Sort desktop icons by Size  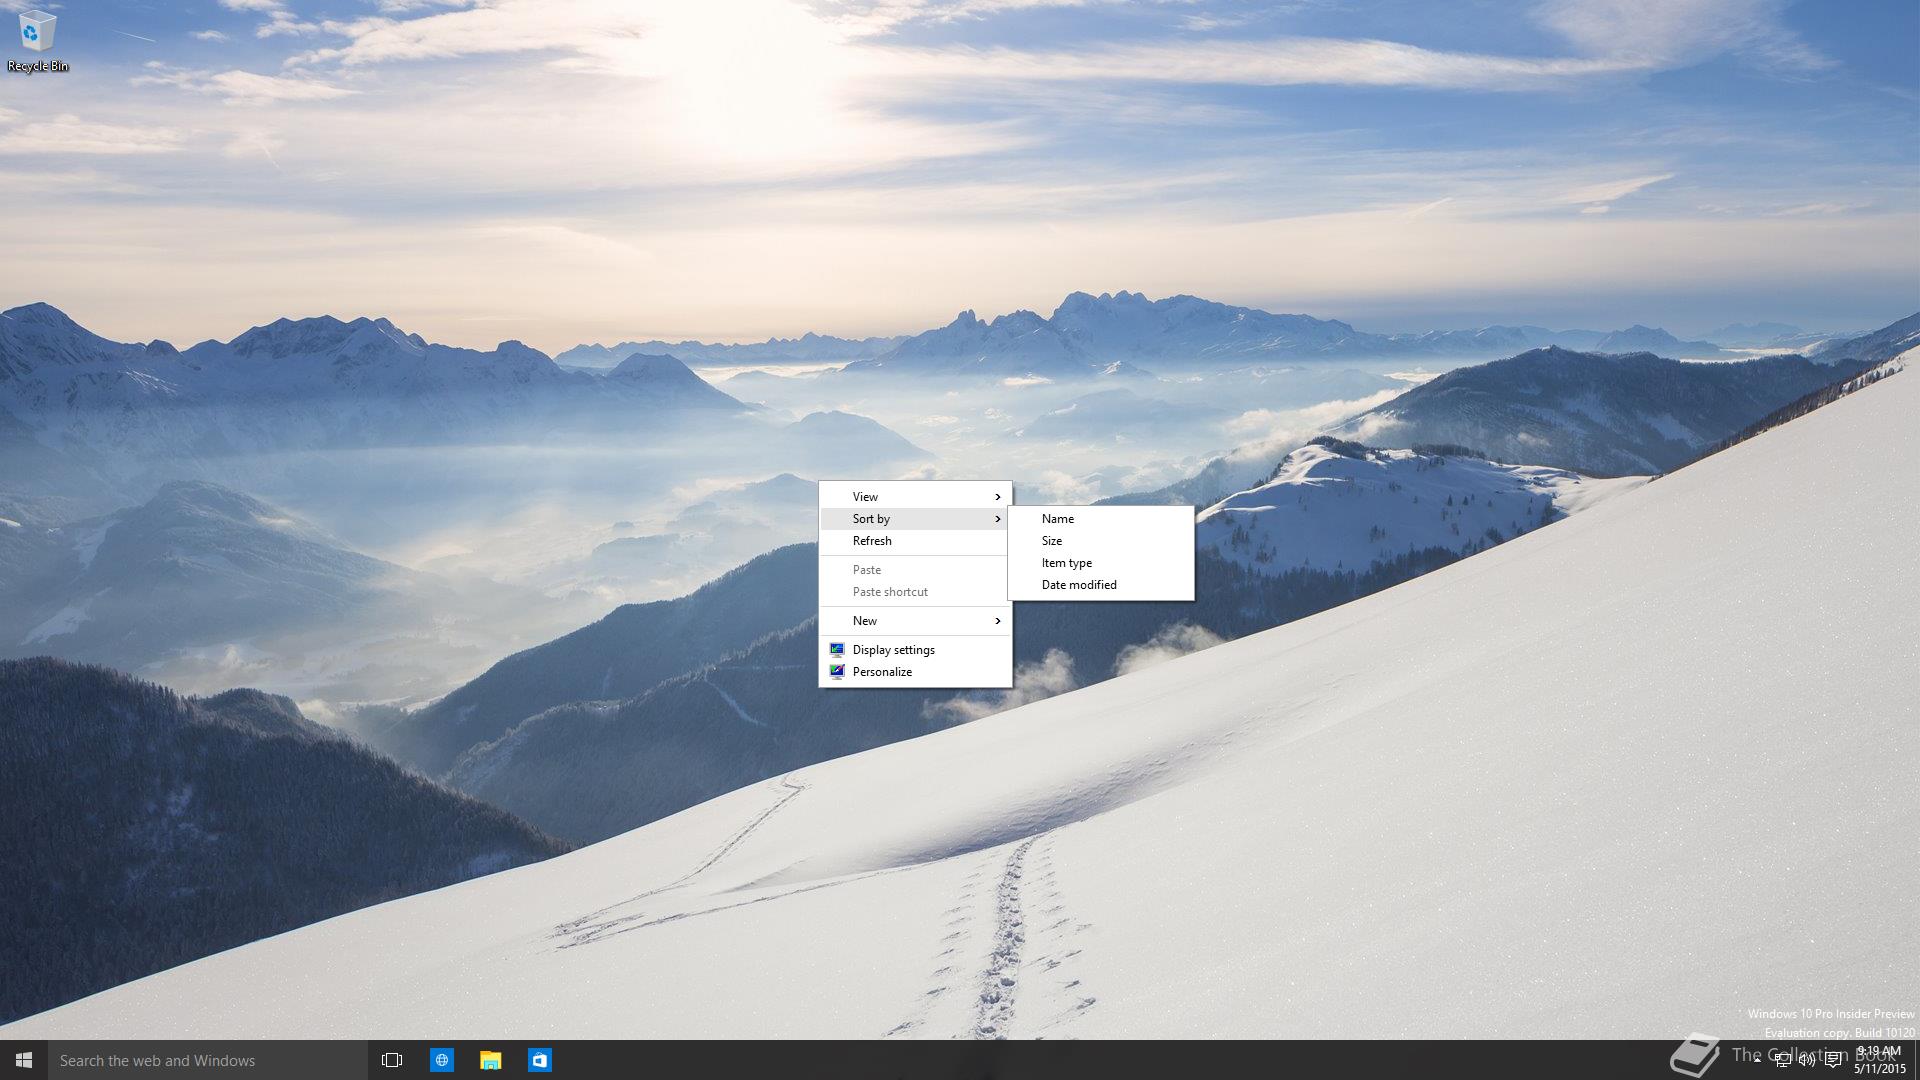(x=1101, y=541)
